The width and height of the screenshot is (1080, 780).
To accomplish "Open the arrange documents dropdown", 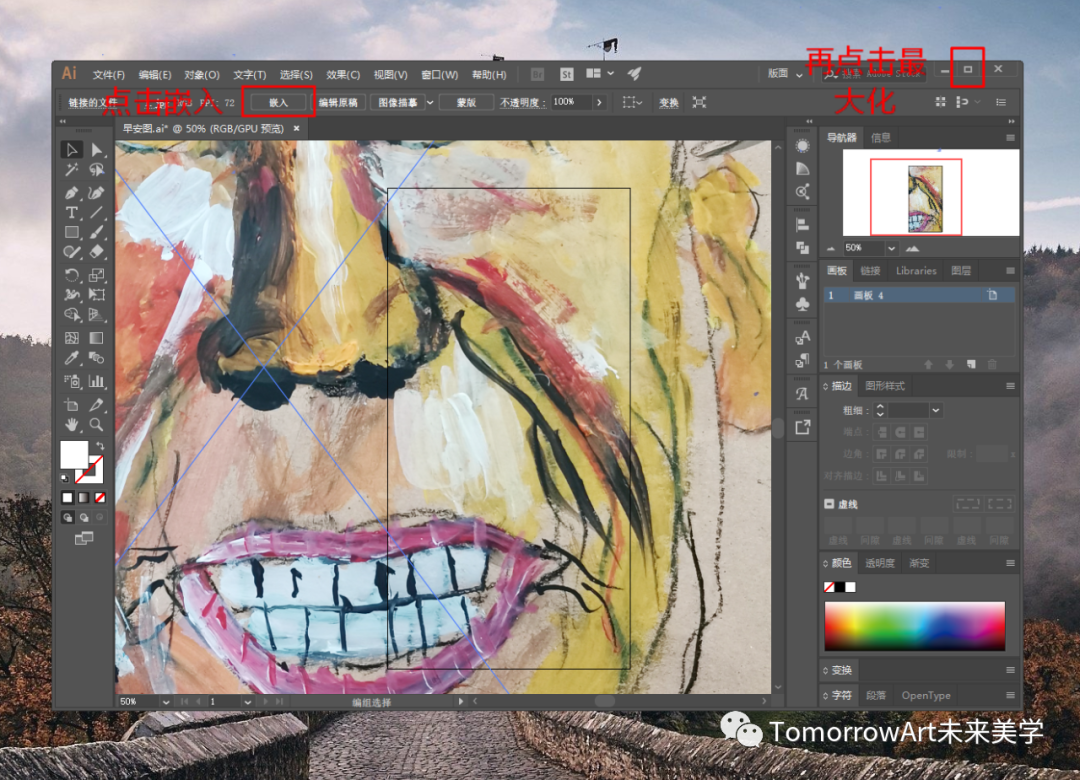I will 599,74.
